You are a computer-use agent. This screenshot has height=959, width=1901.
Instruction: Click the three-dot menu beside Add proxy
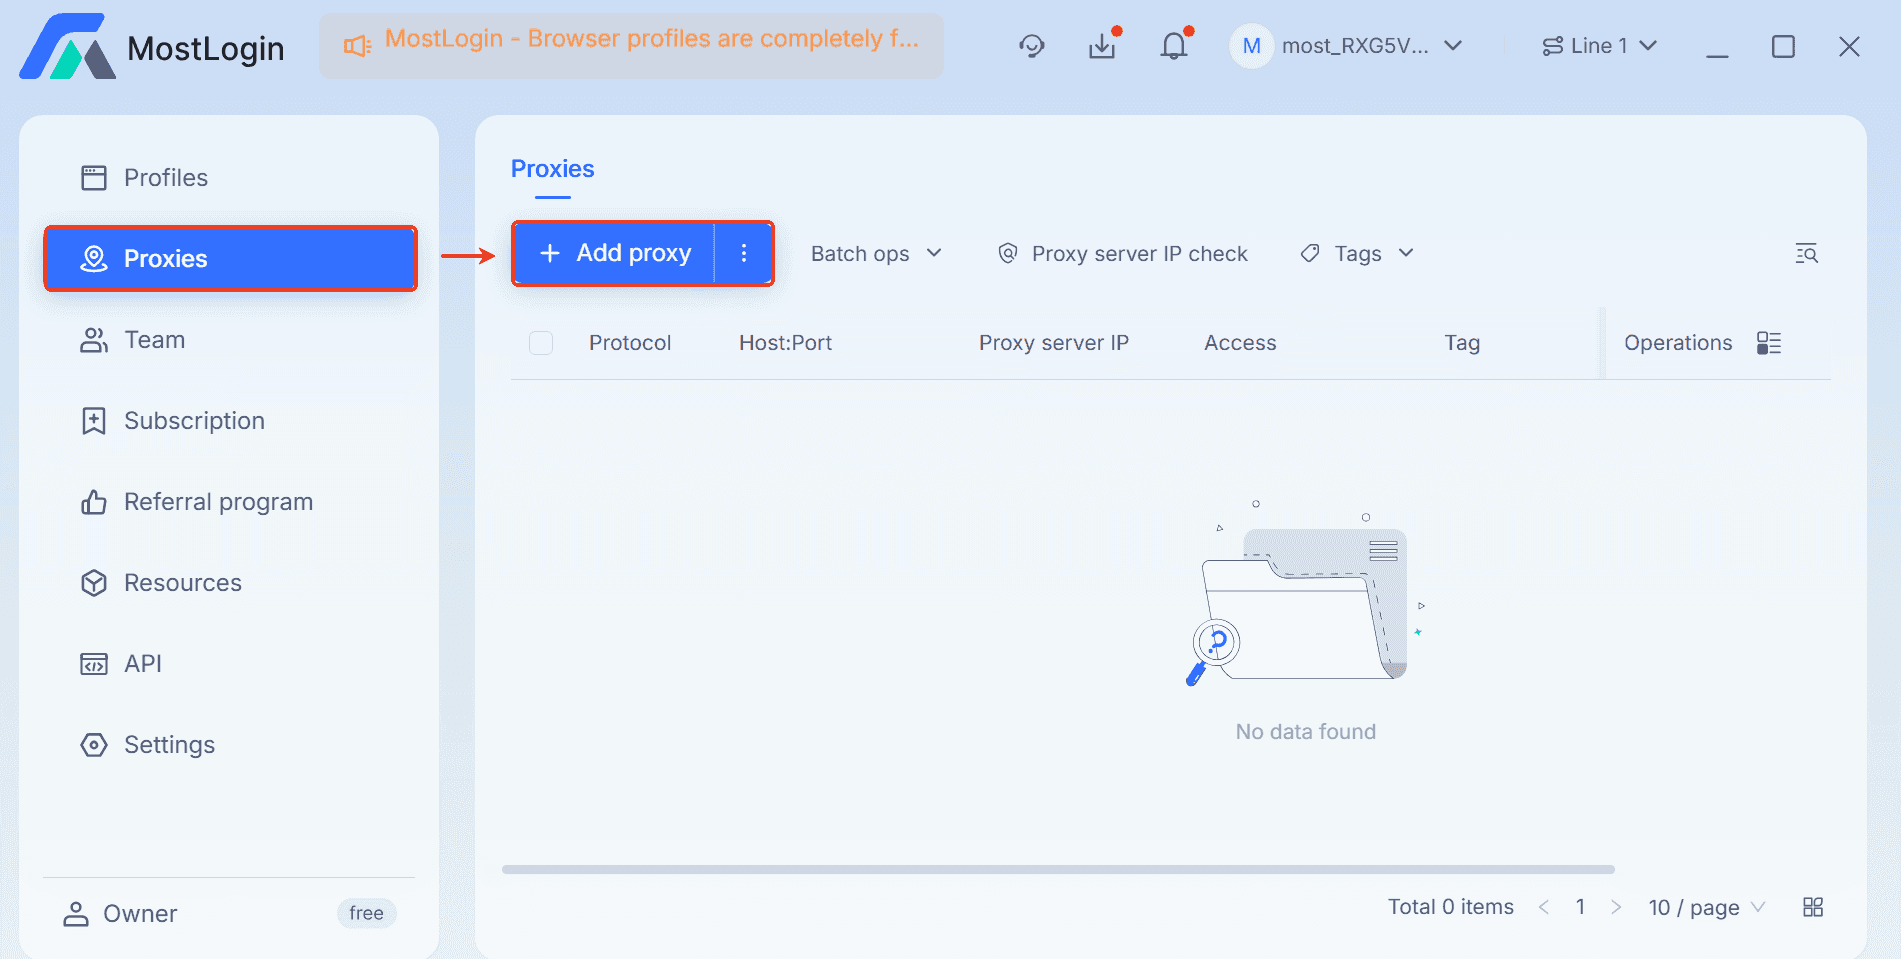pyautogui.click(x=744, y=253)
